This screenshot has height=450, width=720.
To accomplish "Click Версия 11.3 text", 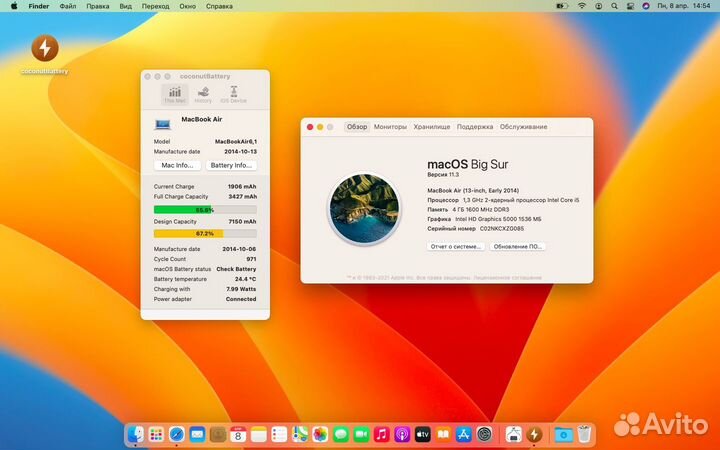I will pos(443,175).
